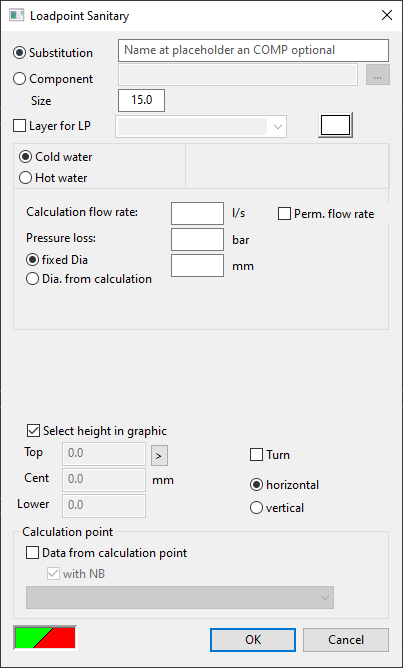Viewport: 403px width, 668px height.
Task: Enable Data from calculation point
Action: click(x=107, y=553)
